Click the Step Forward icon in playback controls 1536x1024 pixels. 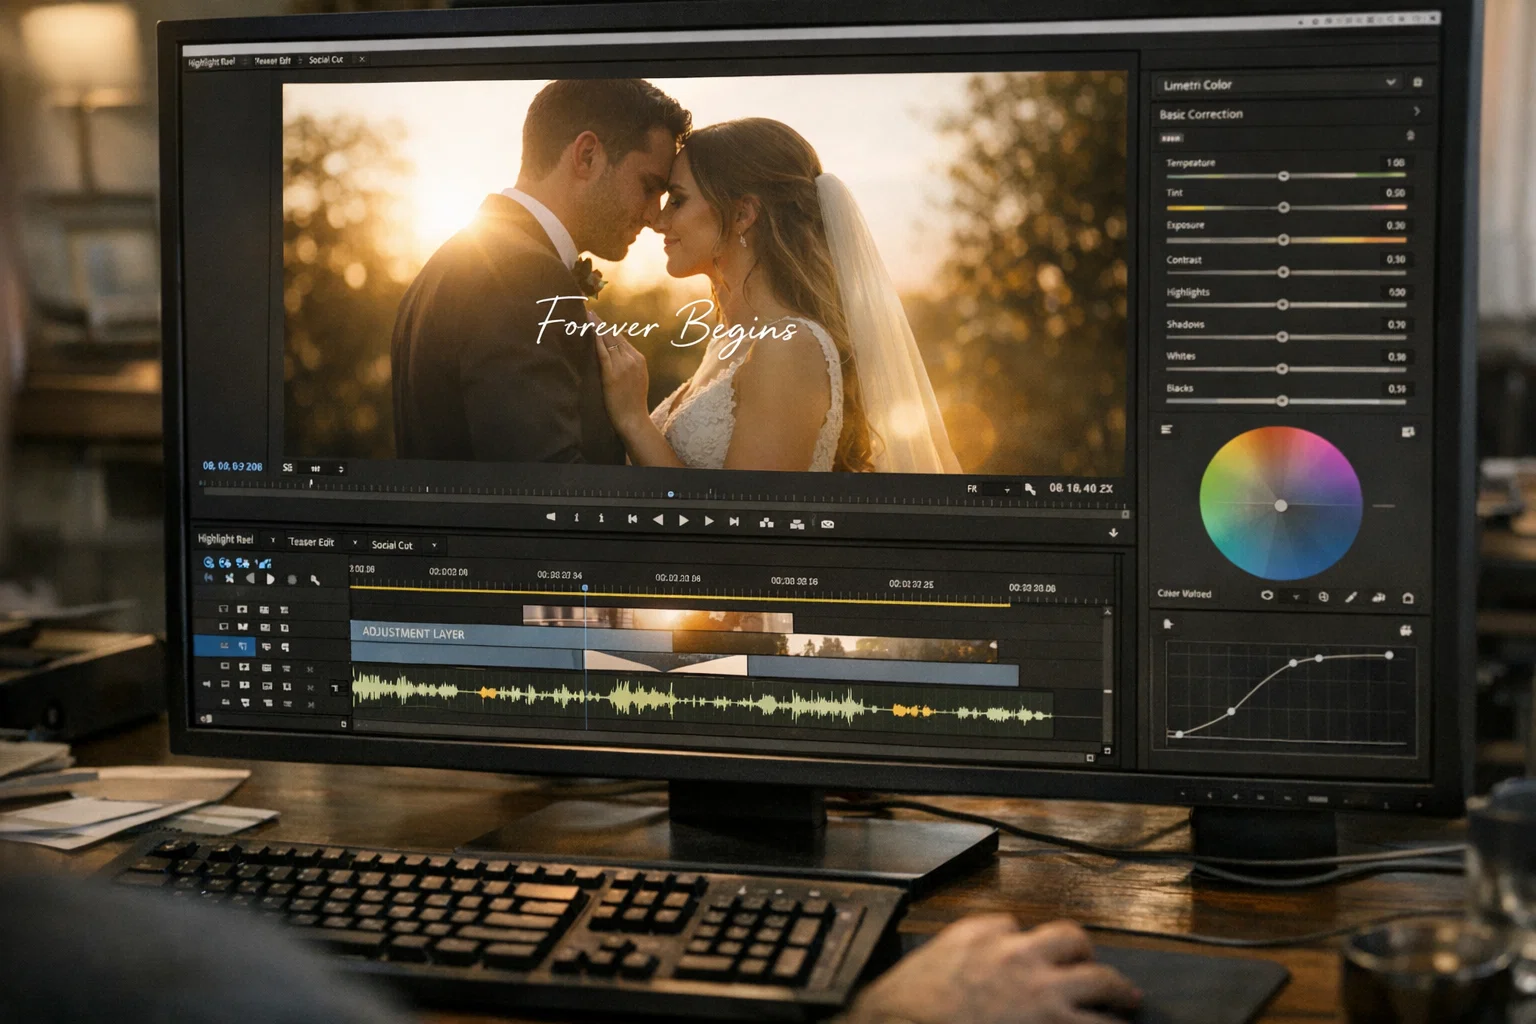click(x=709, y=520)
